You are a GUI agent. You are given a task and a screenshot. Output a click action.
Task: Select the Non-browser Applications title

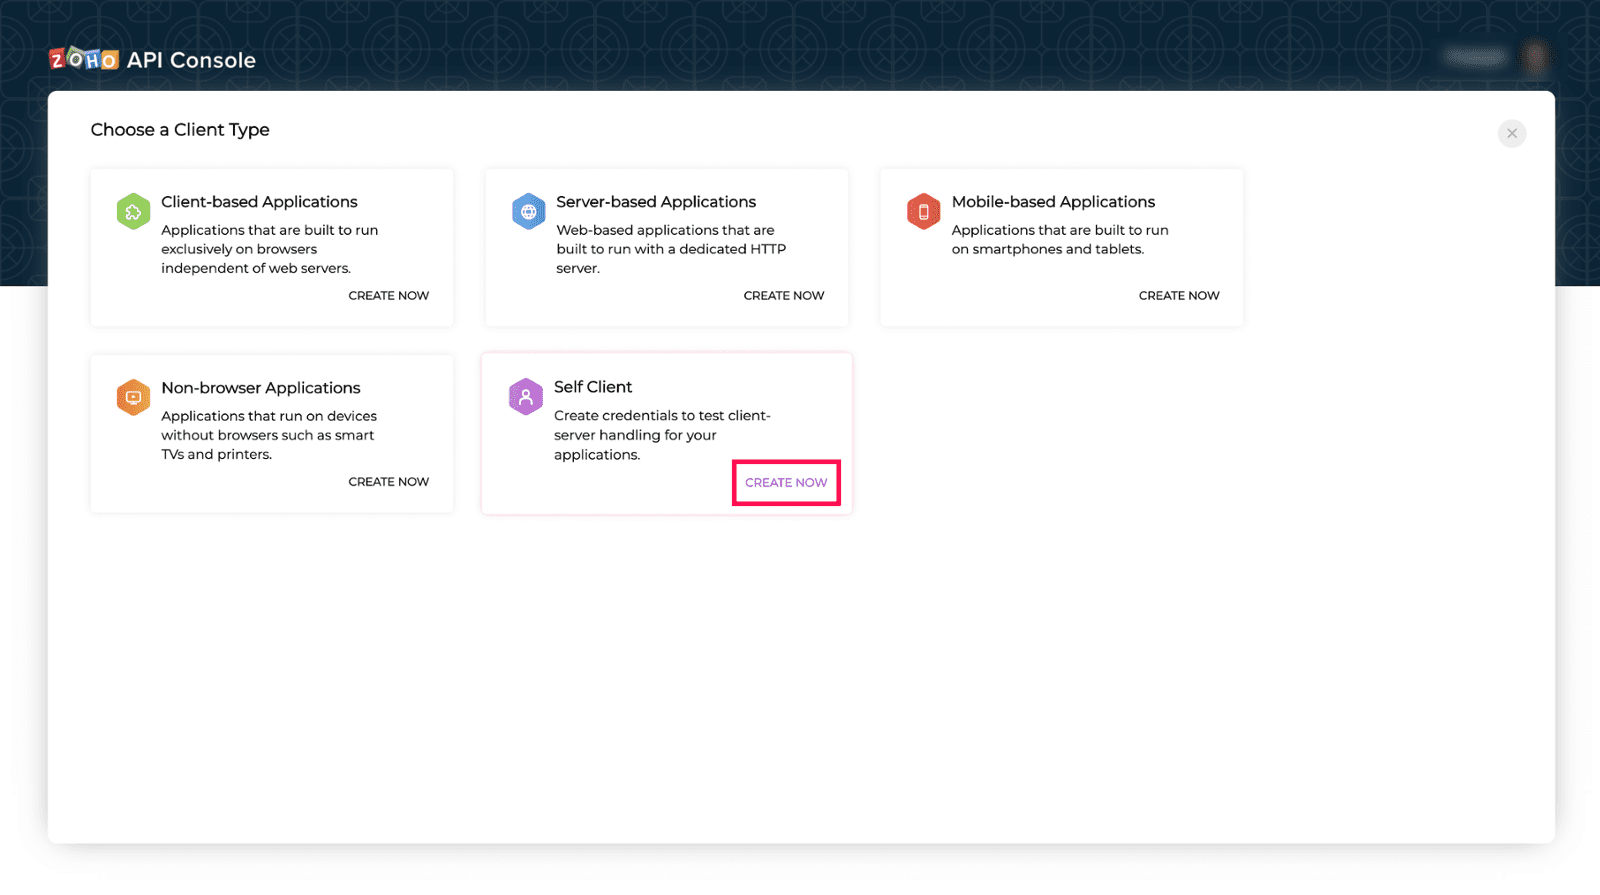click(x=261, y=388)
